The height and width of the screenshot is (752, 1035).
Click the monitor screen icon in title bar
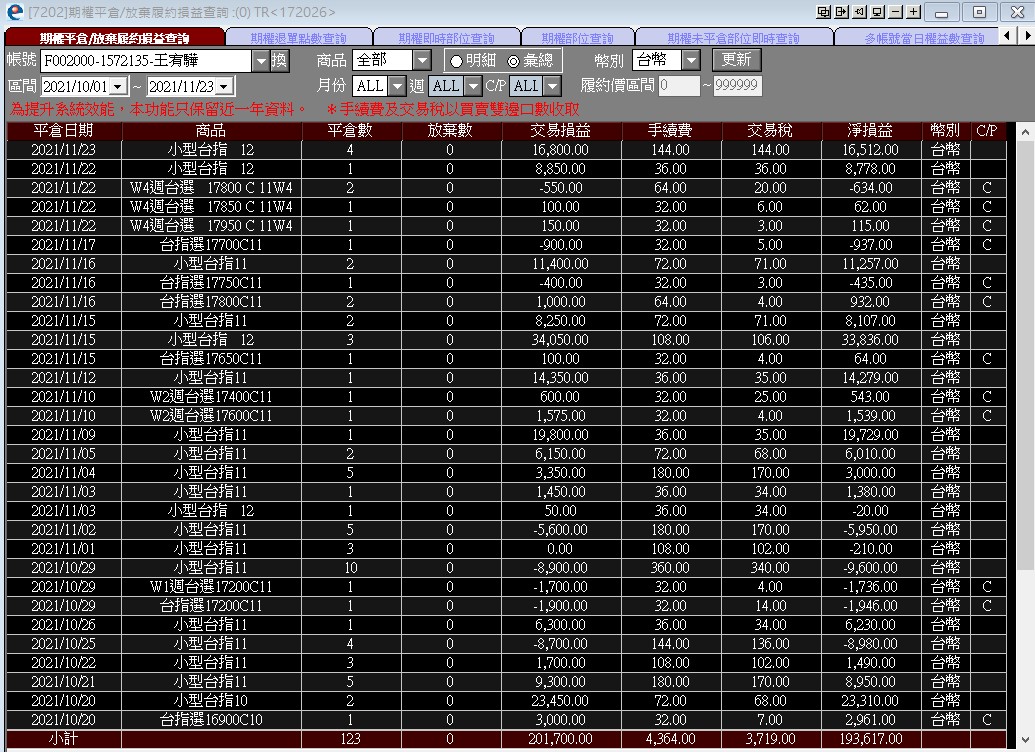877,11
